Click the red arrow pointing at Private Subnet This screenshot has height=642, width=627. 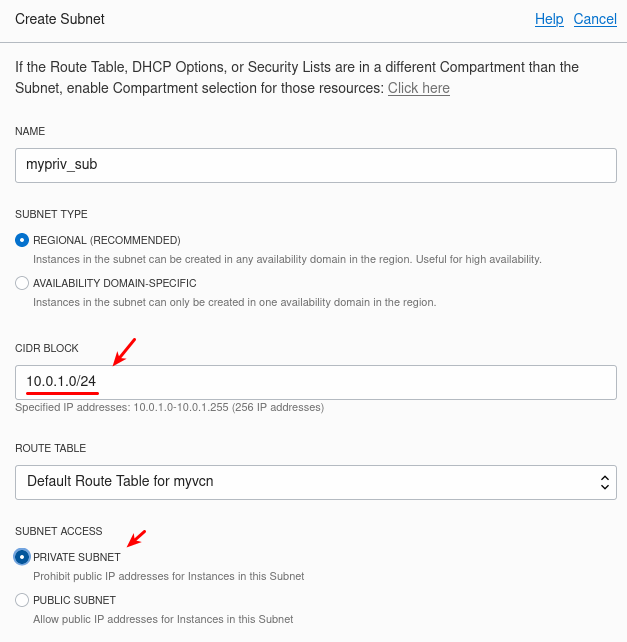tap(136, 538)
